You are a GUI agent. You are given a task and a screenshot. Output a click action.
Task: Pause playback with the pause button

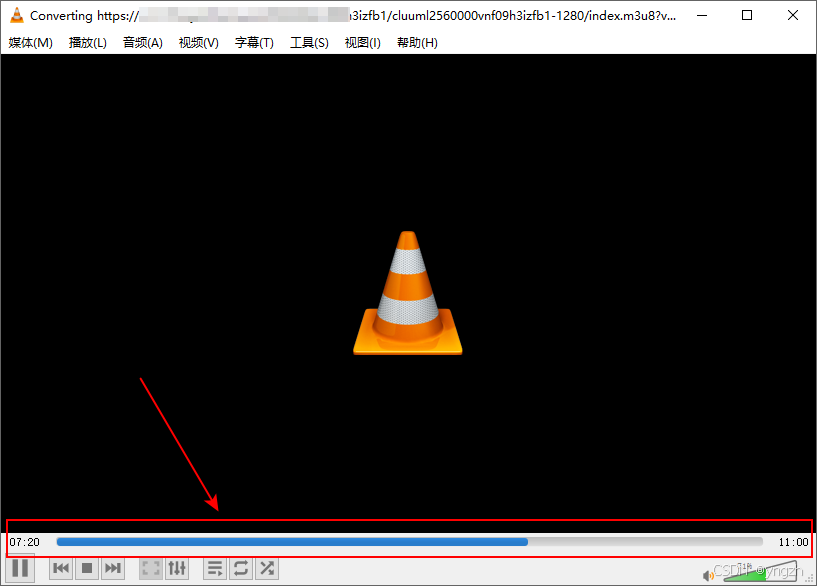20,568
